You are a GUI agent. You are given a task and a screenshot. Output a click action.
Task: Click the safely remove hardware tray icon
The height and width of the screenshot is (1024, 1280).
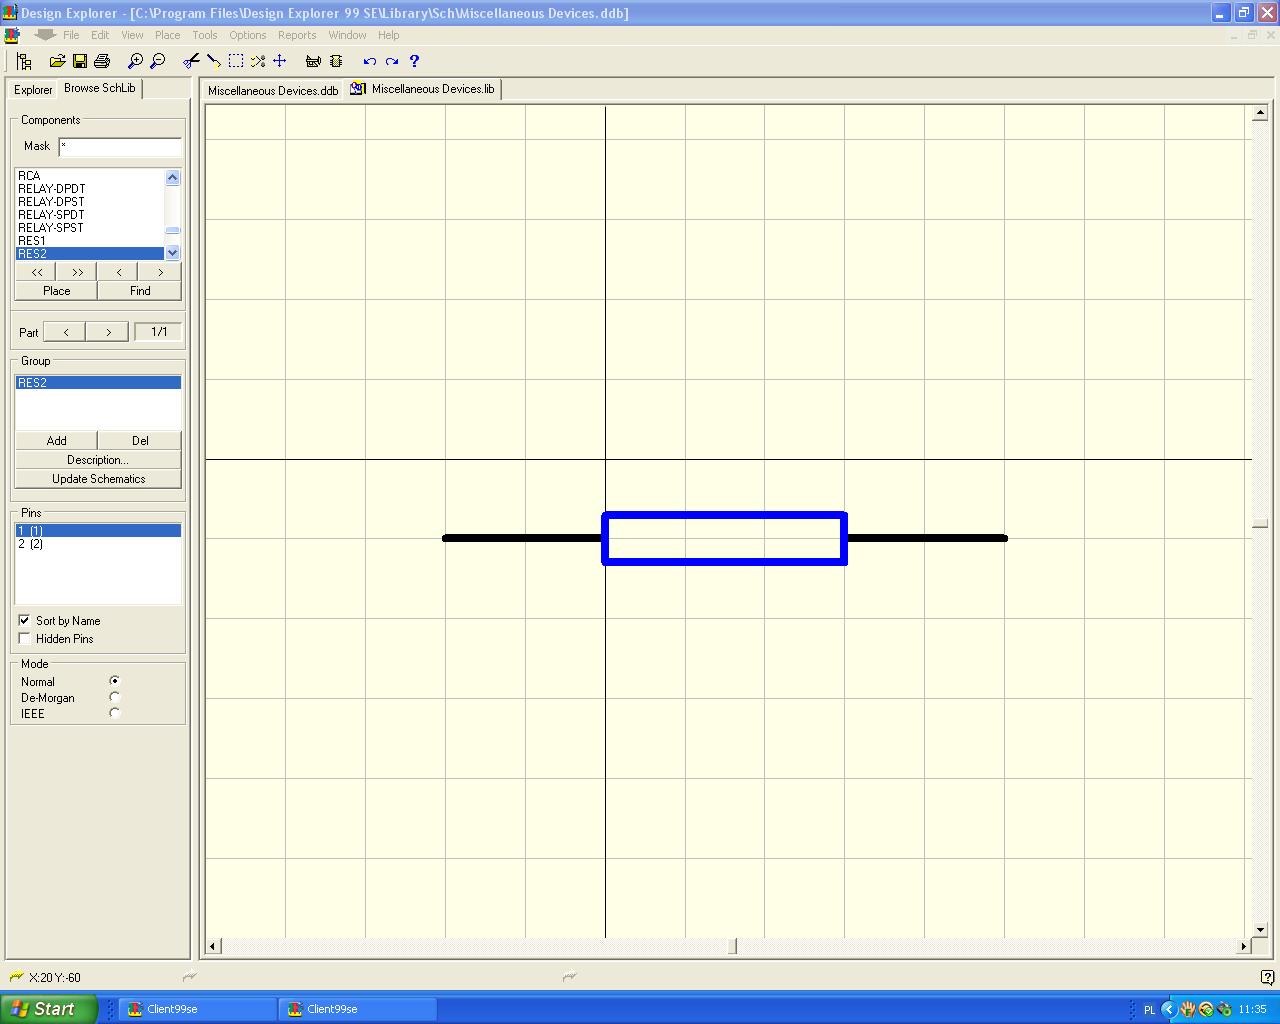click(x=1223, y=1009)
